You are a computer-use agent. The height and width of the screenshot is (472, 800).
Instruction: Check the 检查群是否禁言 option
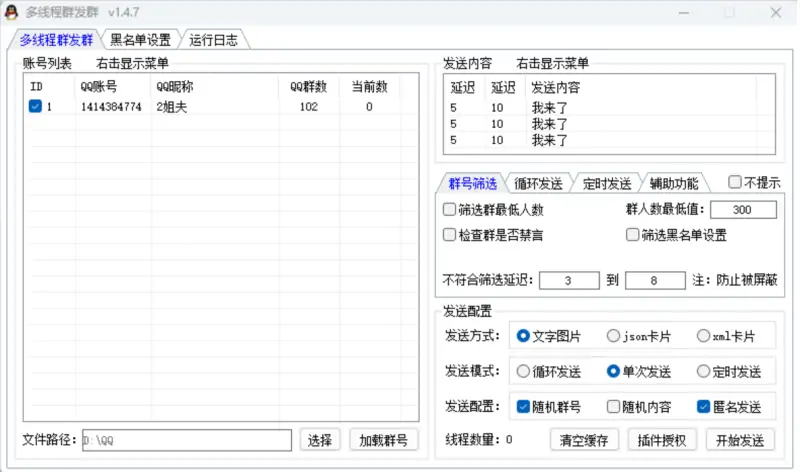450,236
